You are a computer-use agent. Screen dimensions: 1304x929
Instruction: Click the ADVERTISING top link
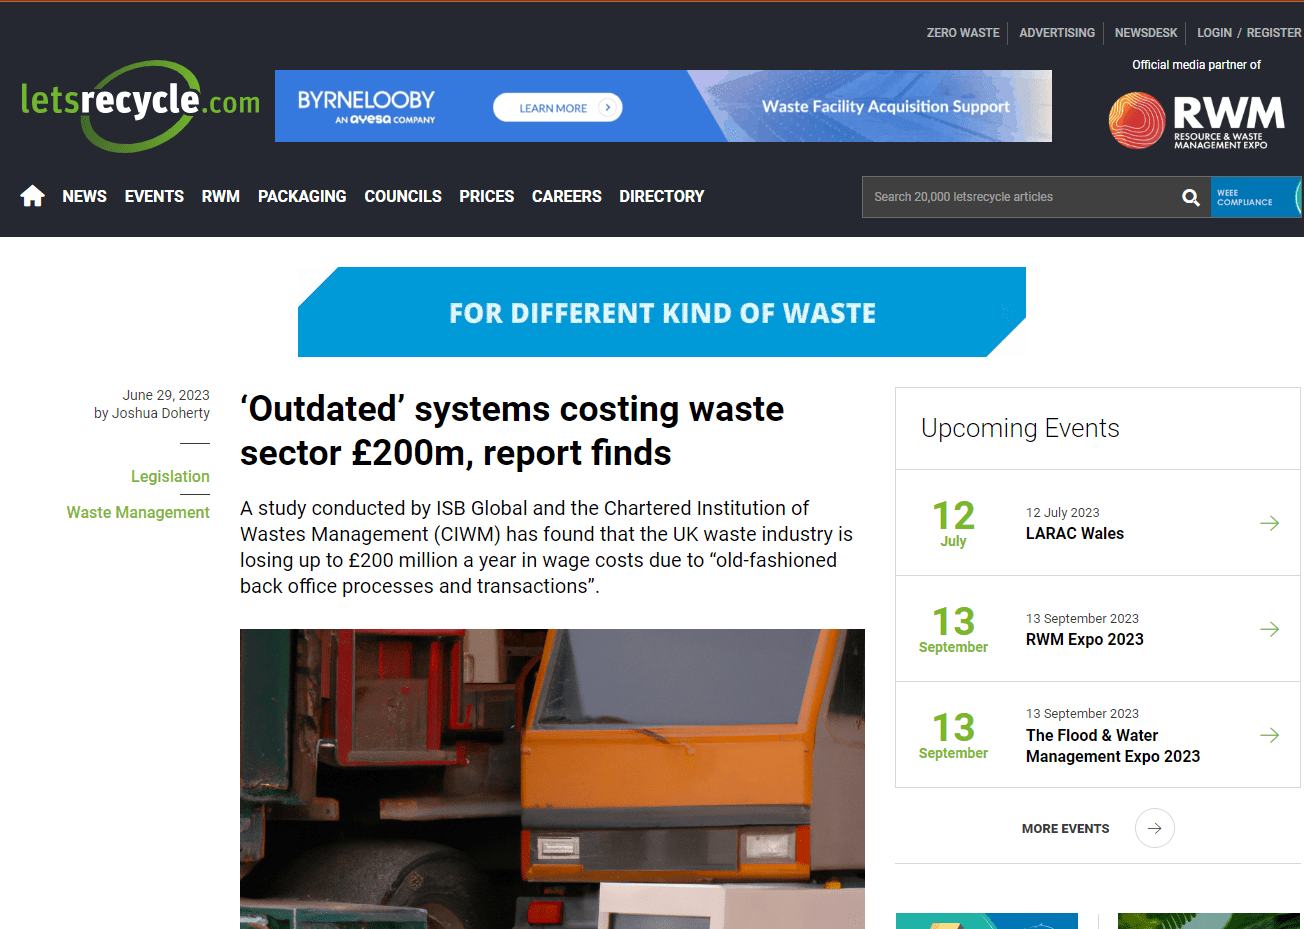point(1057,33)
